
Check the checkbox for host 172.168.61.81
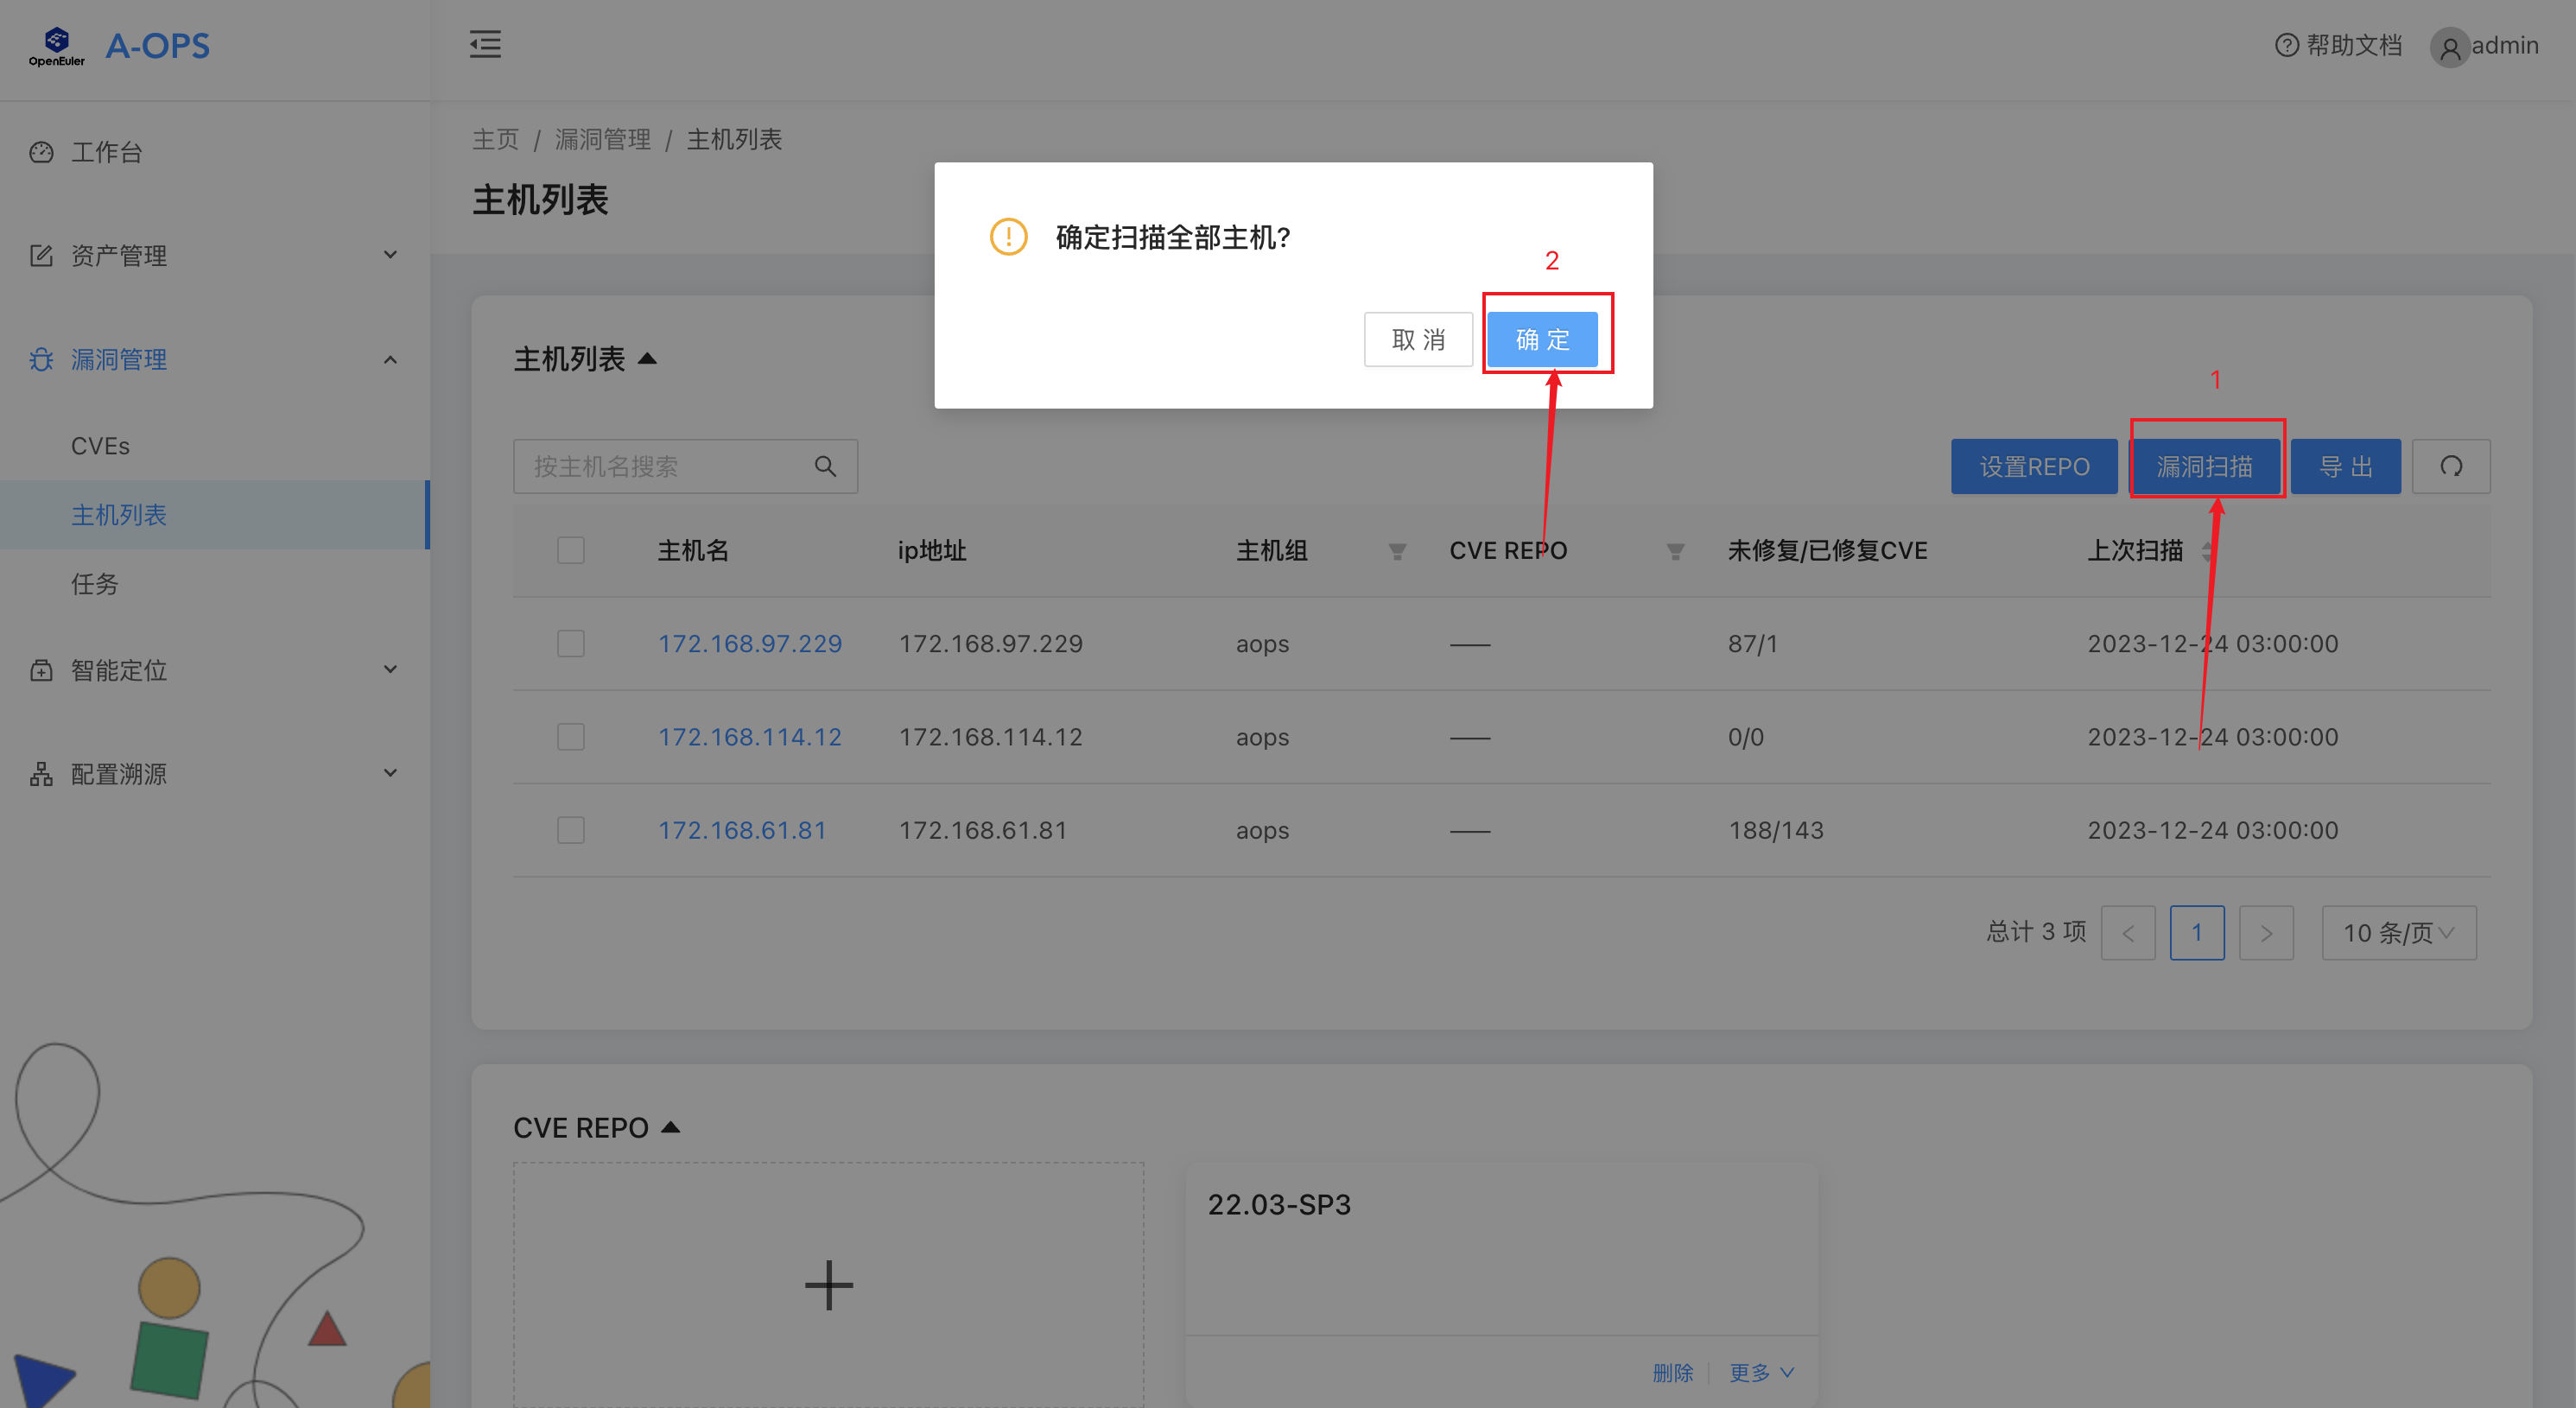(x=570, y=829)
